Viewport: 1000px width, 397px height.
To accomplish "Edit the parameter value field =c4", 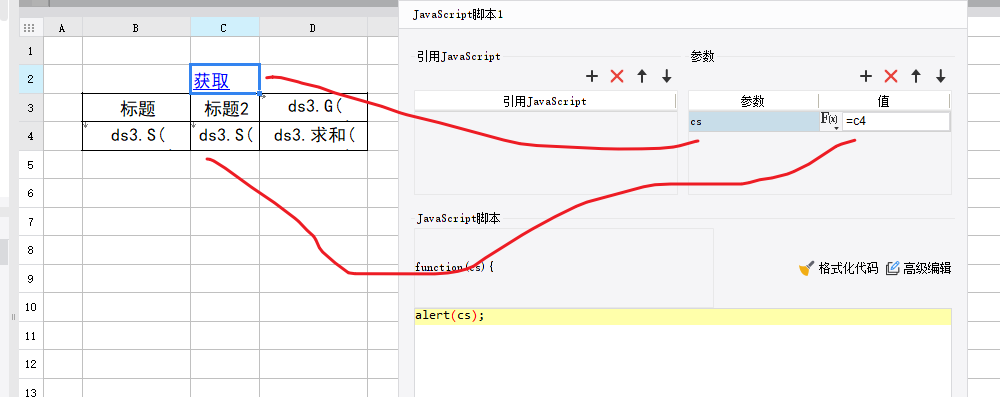I will tap(895, 121).
